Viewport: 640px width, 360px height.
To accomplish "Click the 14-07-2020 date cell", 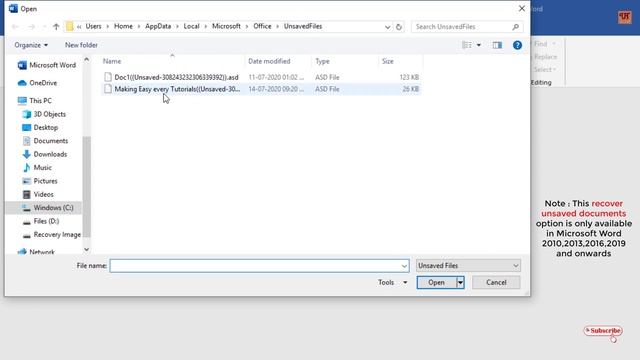I will click(276, 89).
